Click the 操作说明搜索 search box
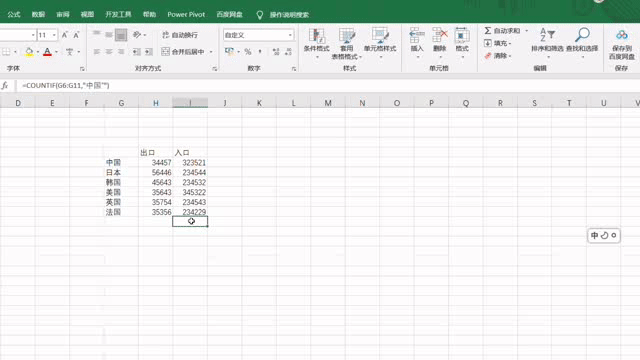The image size is (640, 360). [x=289, y=15]
